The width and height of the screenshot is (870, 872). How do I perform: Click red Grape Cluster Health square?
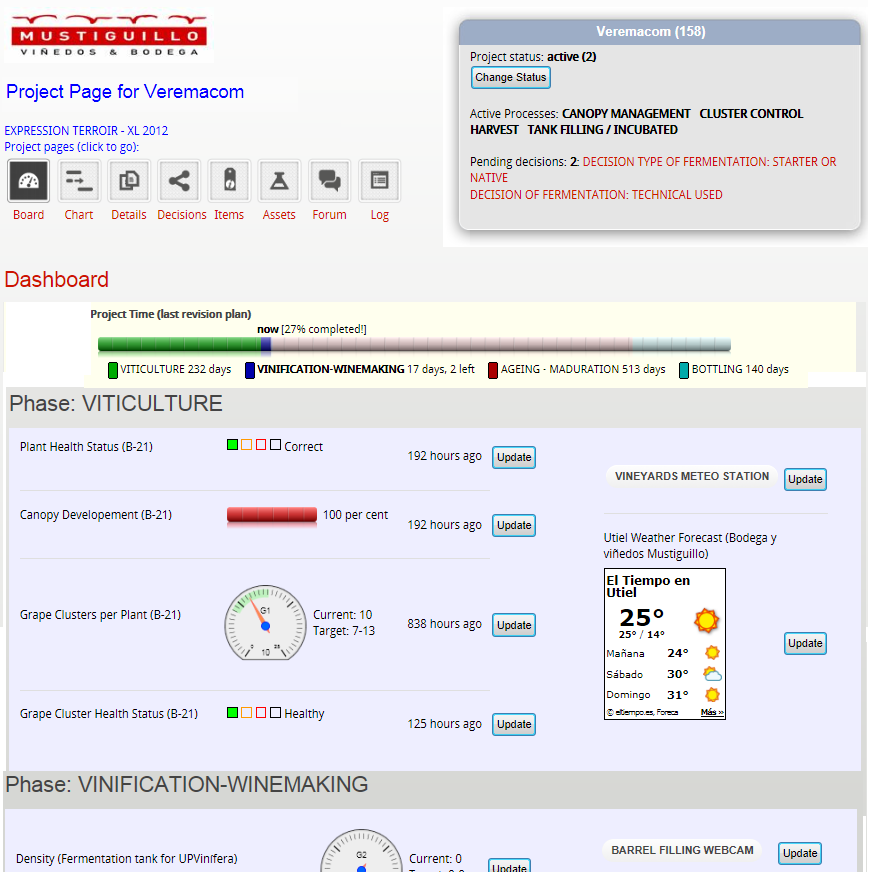pos(261,712)
